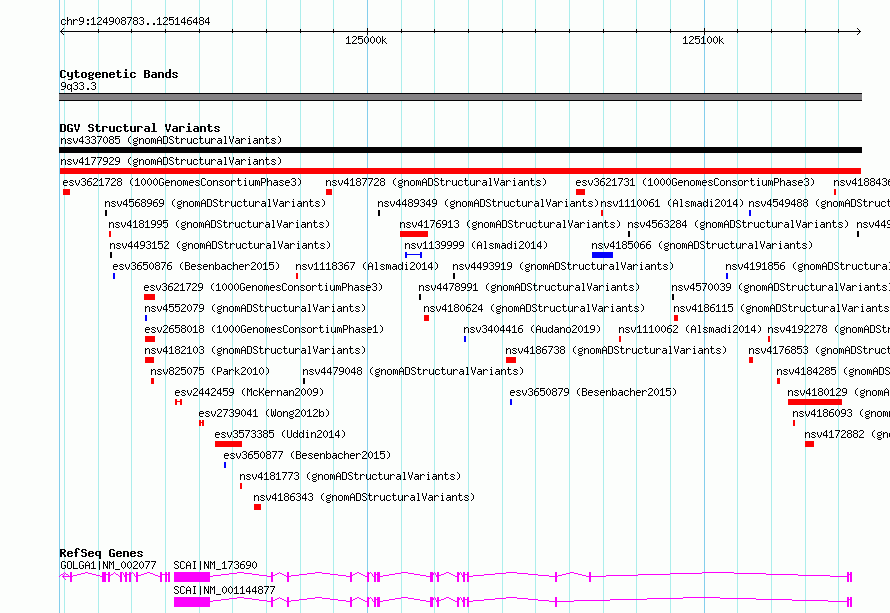The height and width of the screenshot is (613, 890).
Task: Select the nsv4552079 variant label
Action: click(x=255, y=308)
